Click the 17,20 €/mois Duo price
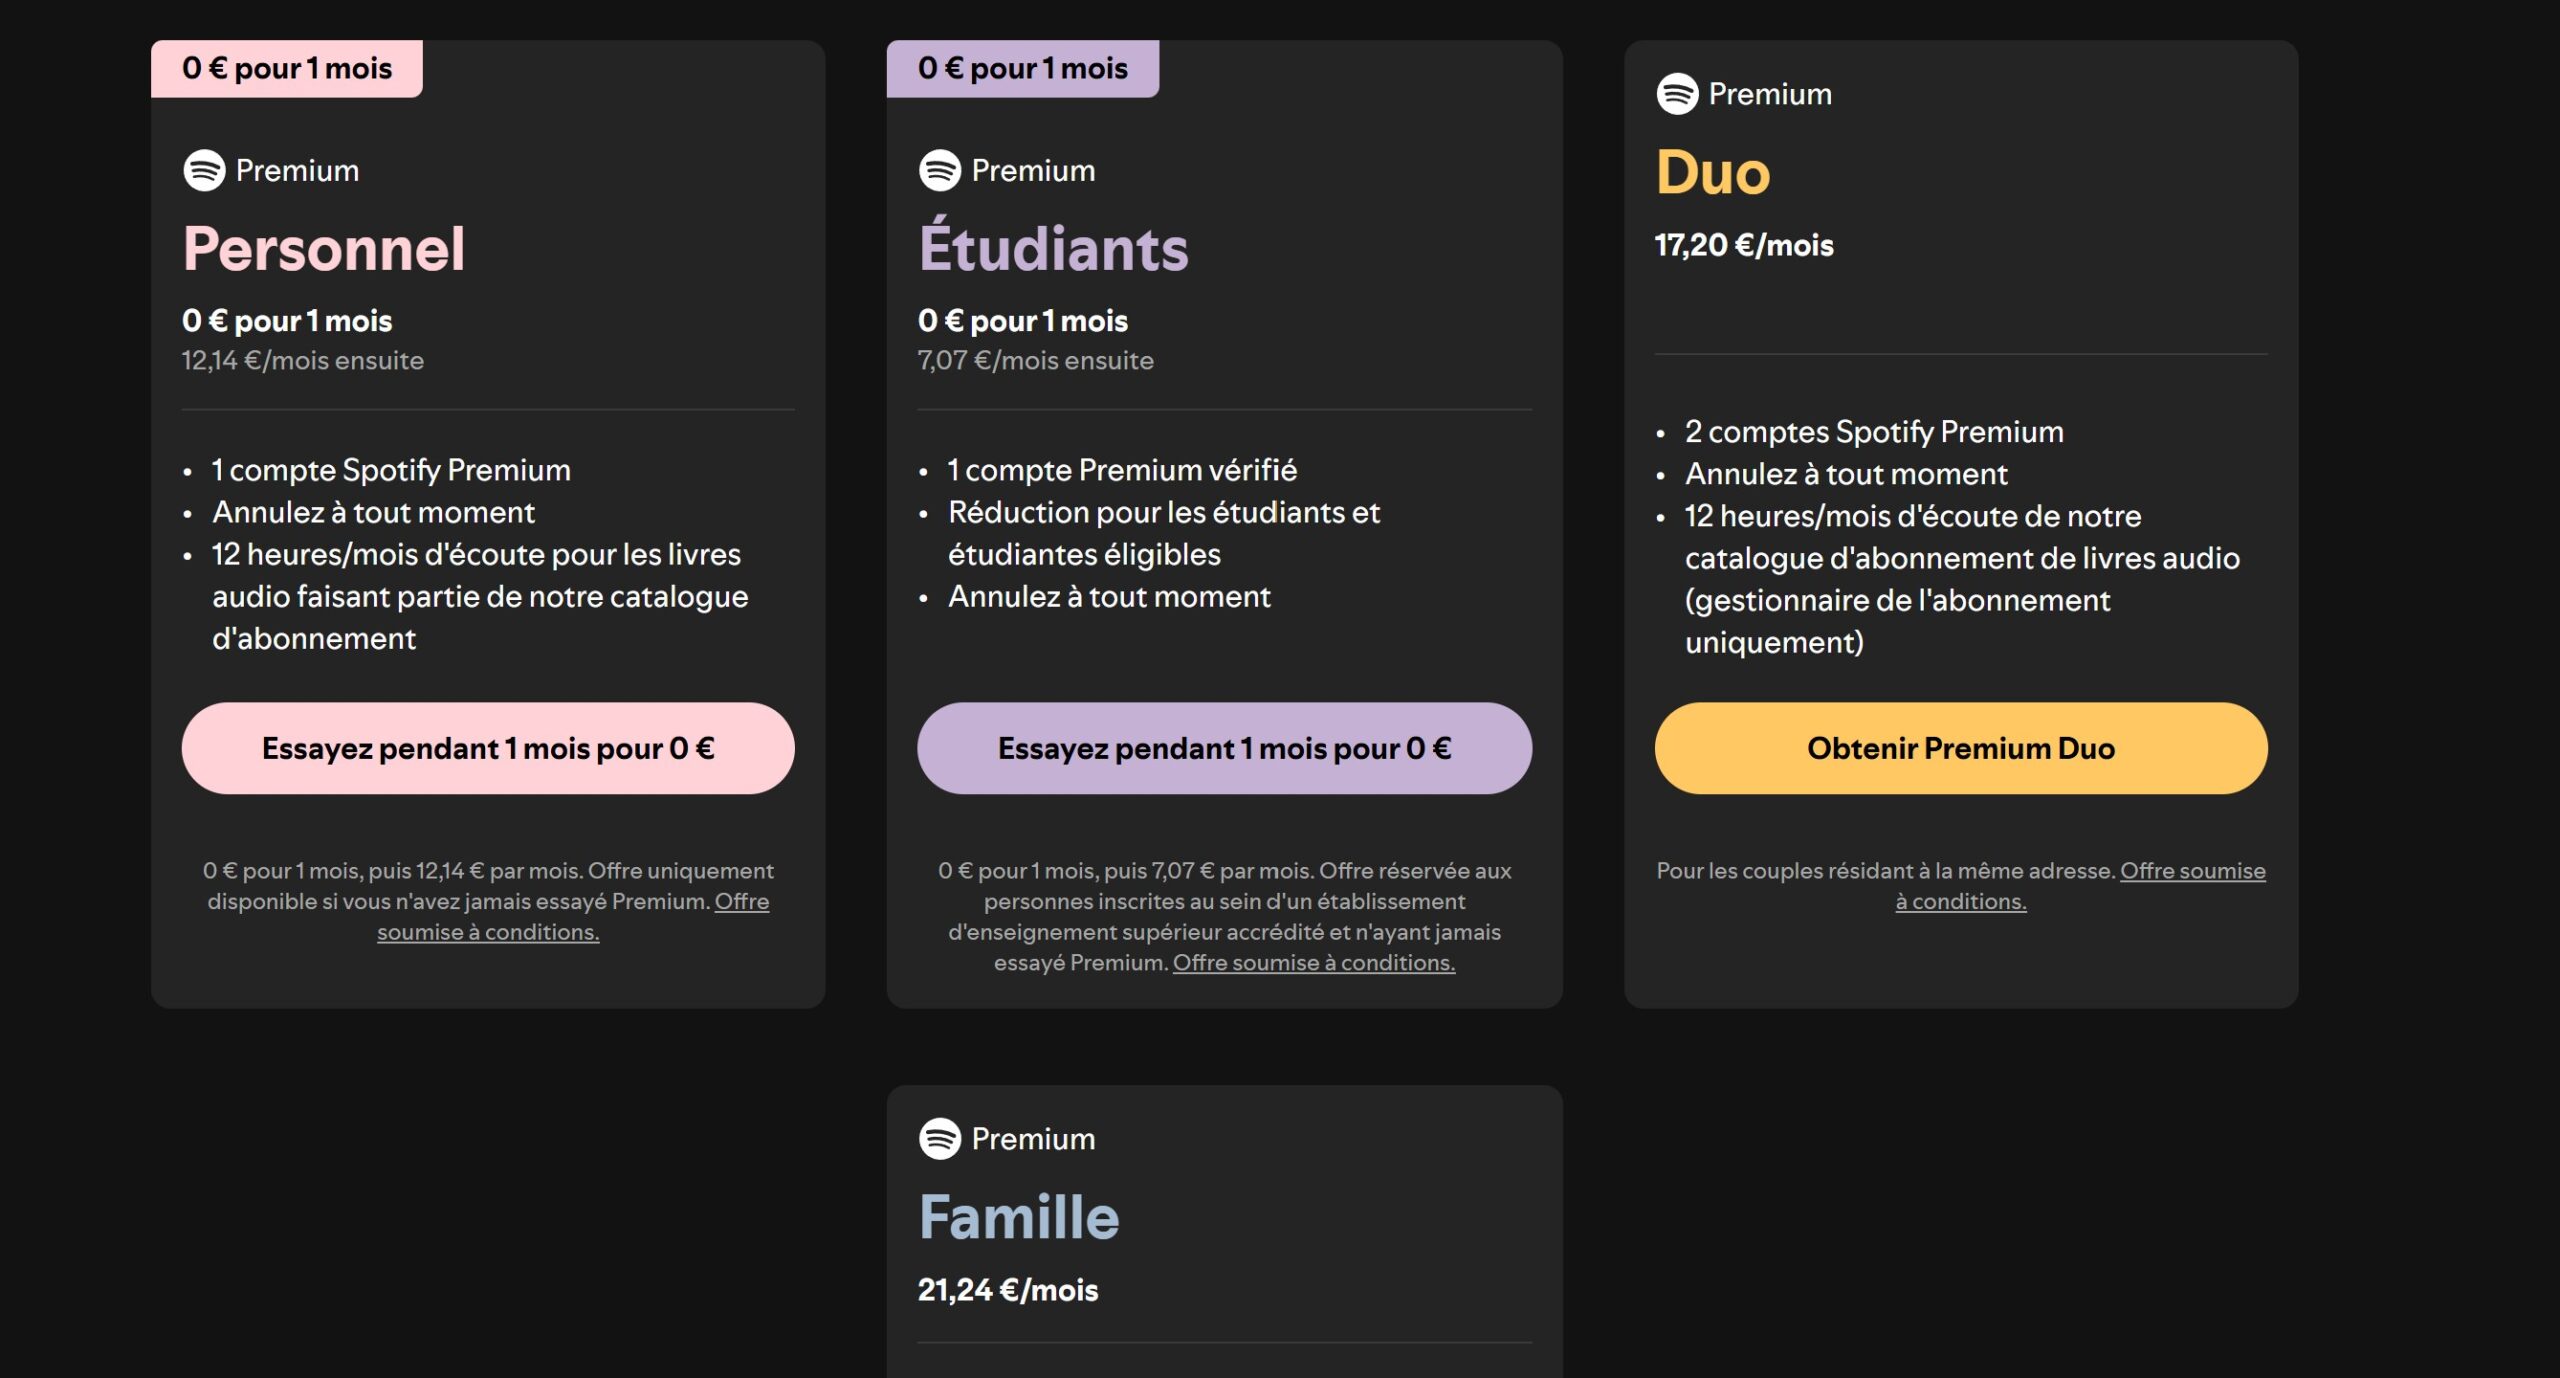2560x1378 pixels. [x=1743, y=245]
